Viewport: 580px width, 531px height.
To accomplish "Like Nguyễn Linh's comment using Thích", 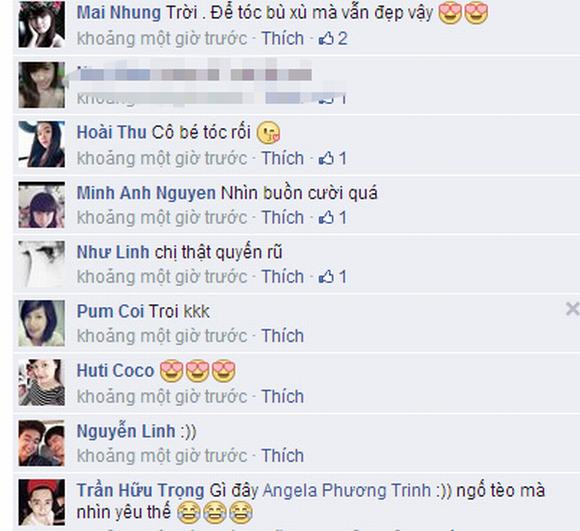I will coord(283,456).
